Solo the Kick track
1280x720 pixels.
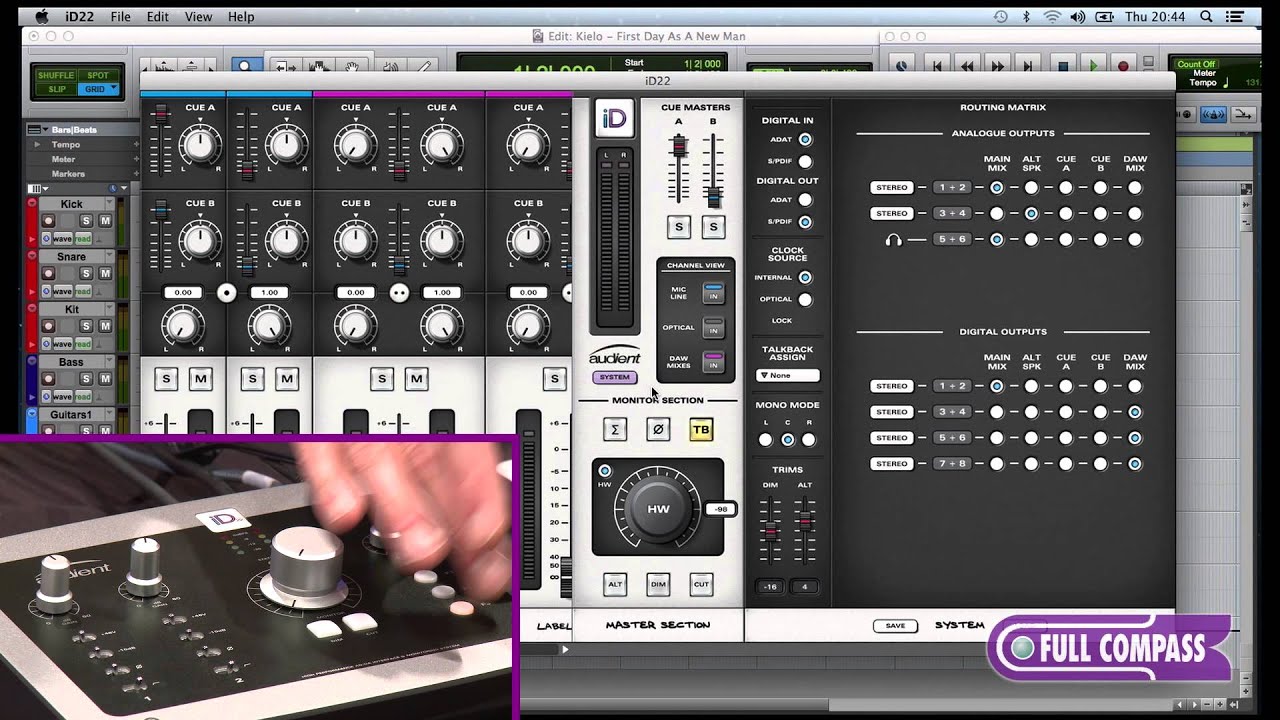pyautogui.click(x=86, y=221)
